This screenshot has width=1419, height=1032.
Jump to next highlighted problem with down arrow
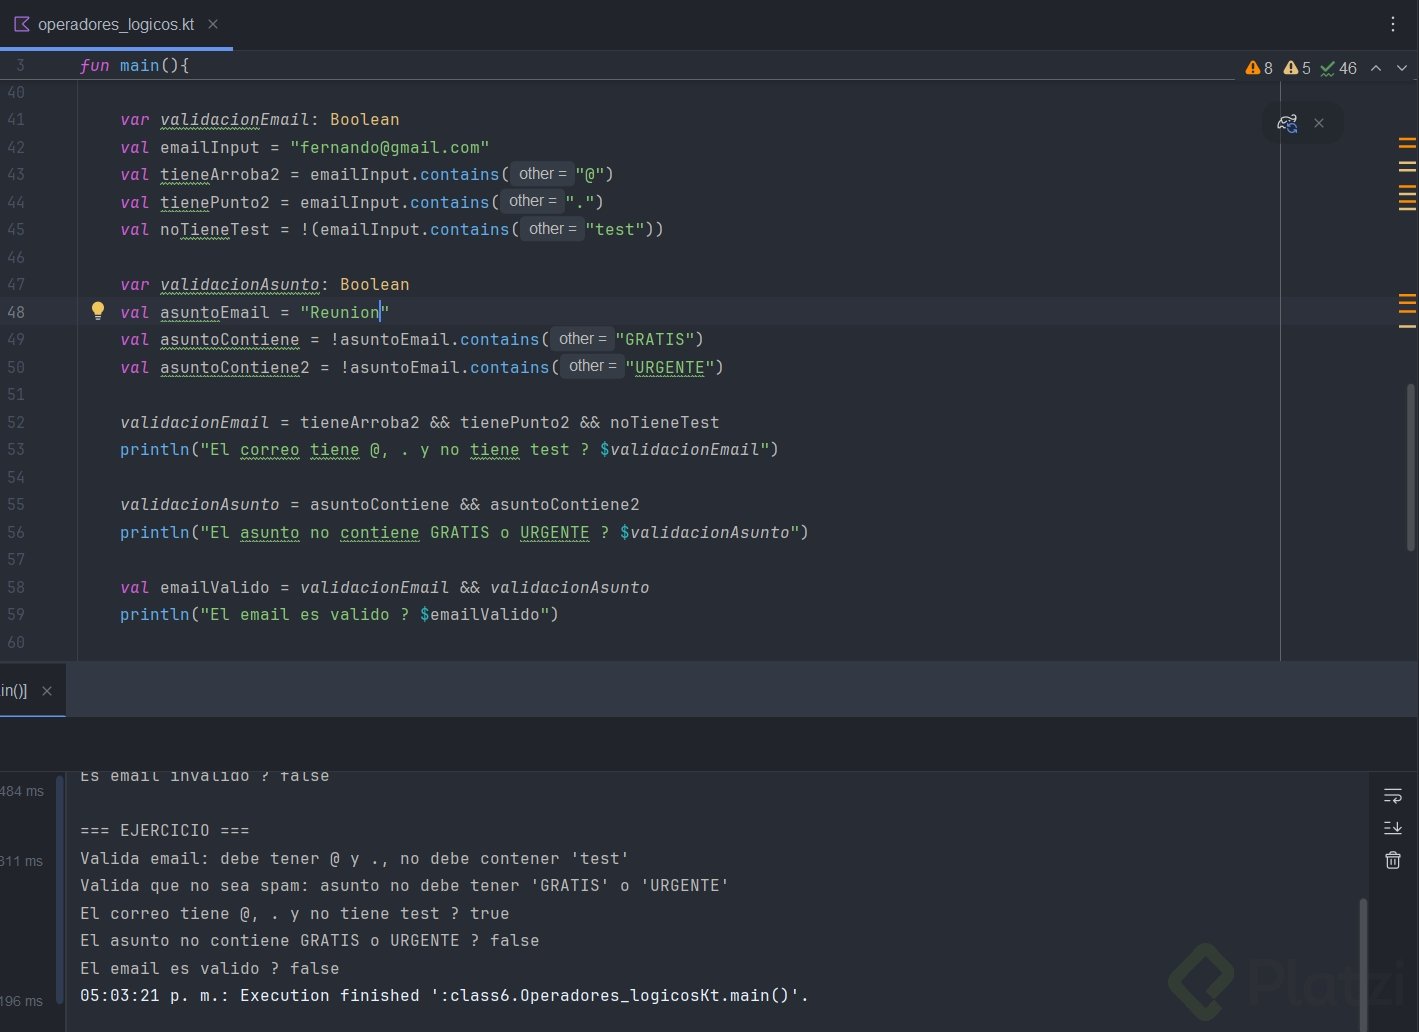pyautogui.click(x=1402, y=68)
